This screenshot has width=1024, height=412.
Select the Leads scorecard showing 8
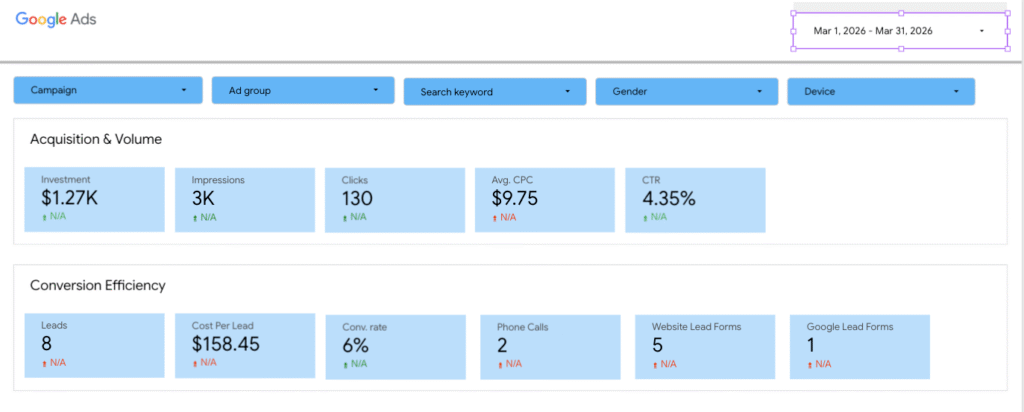[x=95, y=345]
